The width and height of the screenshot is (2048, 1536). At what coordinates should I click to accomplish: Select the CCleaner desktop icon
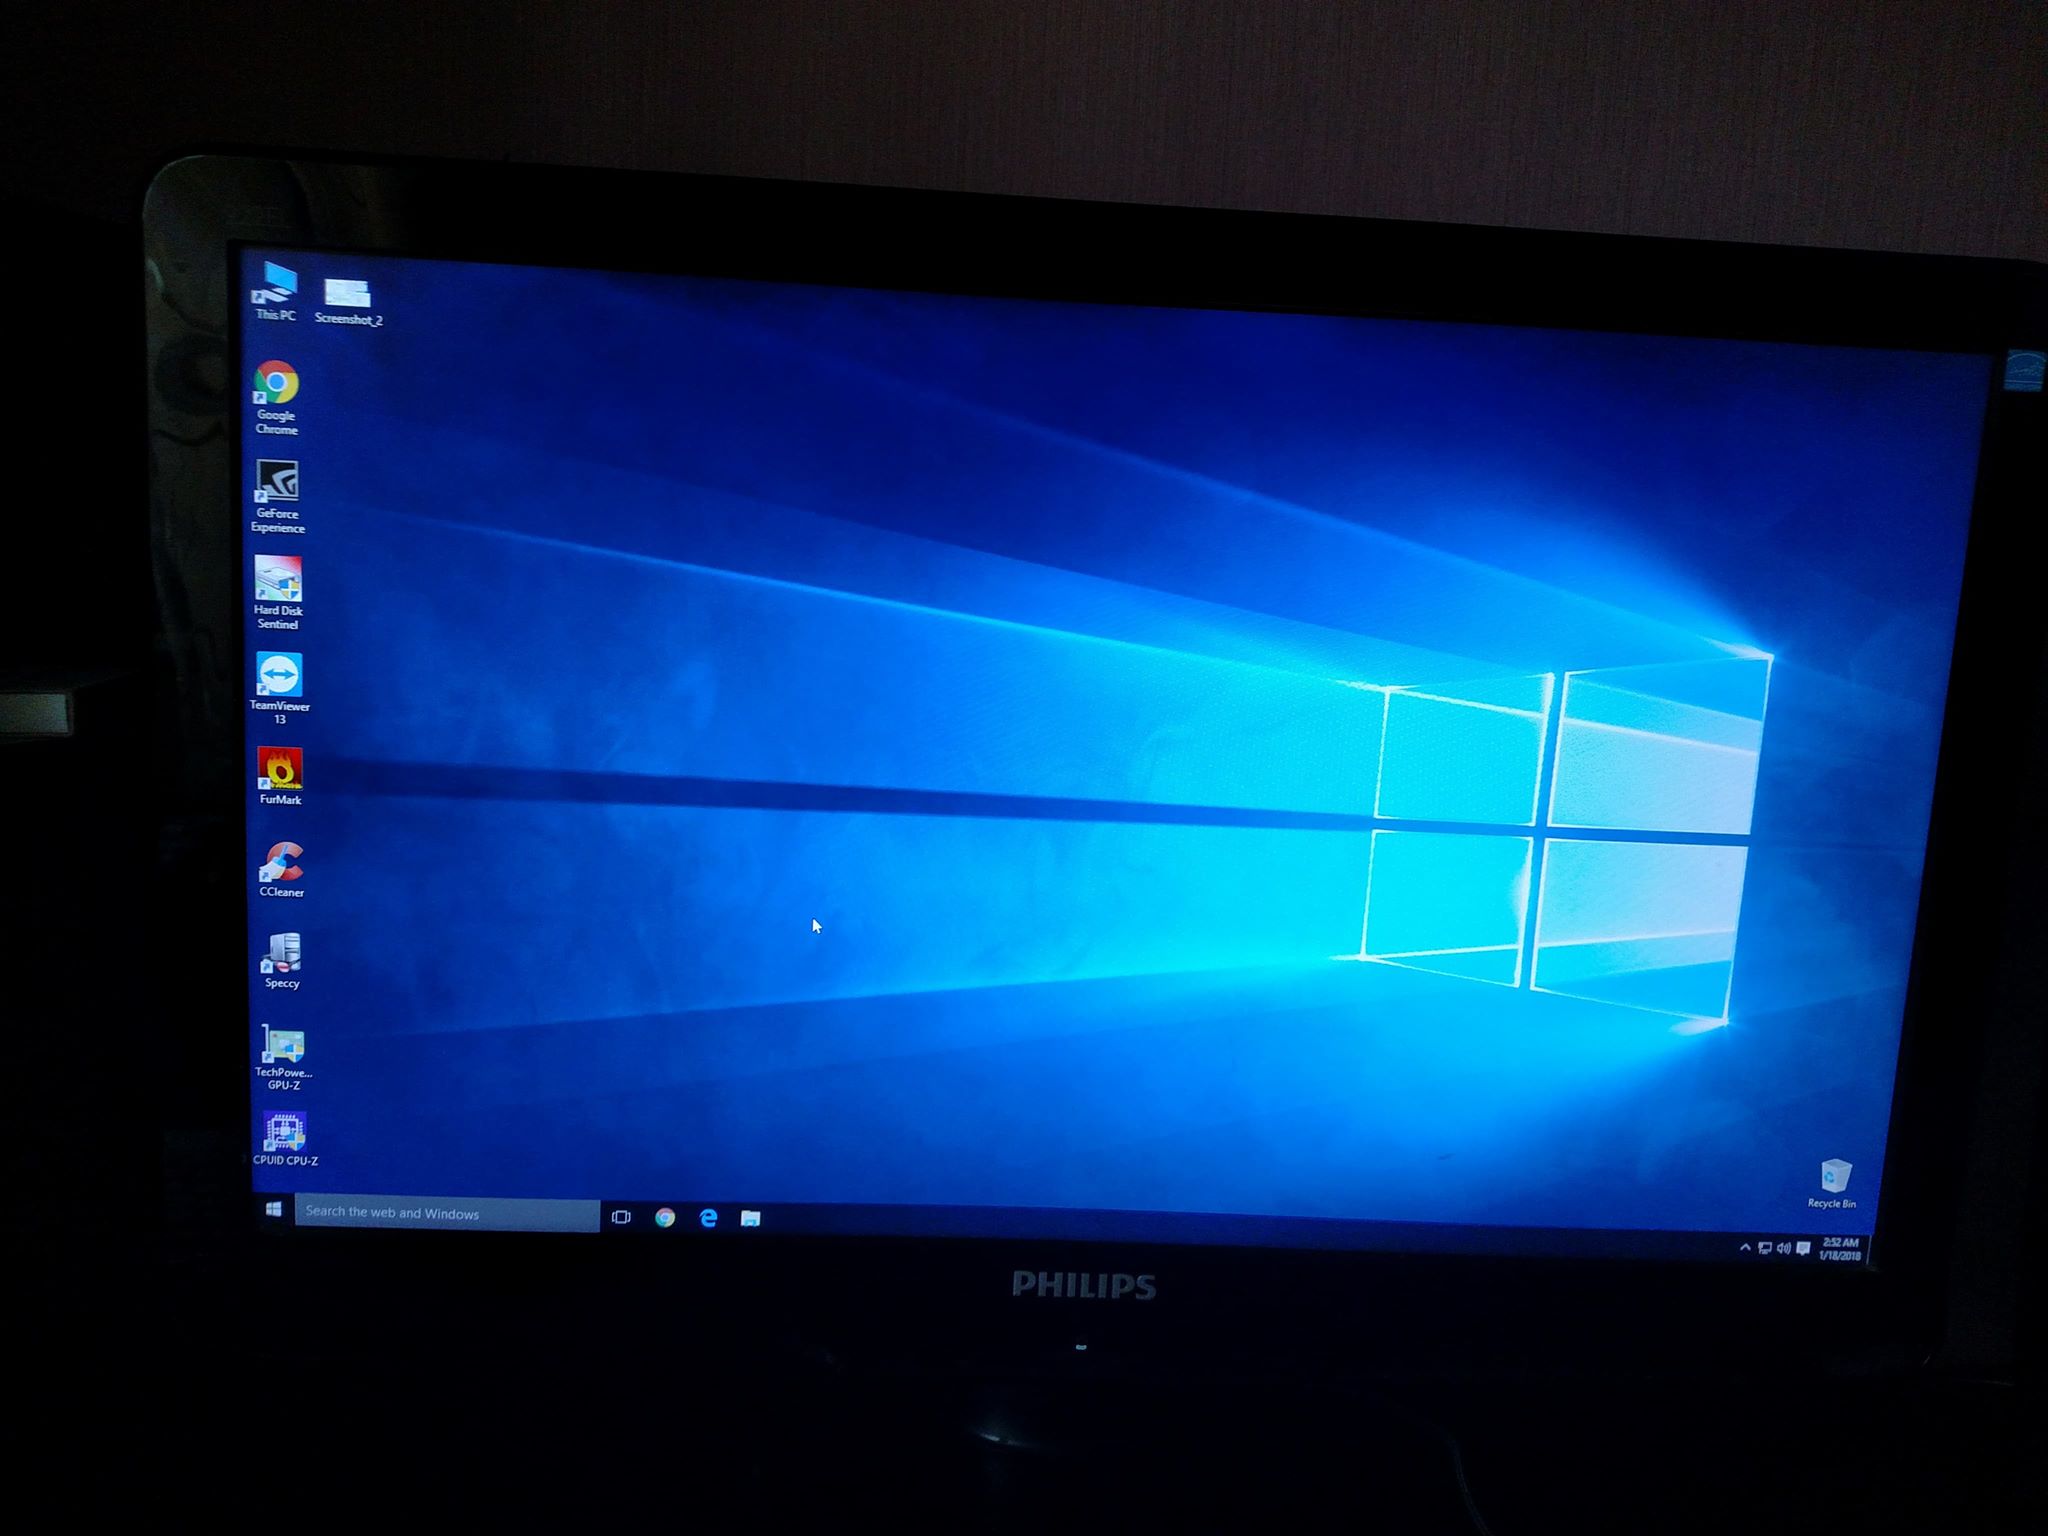pos(282,863)
